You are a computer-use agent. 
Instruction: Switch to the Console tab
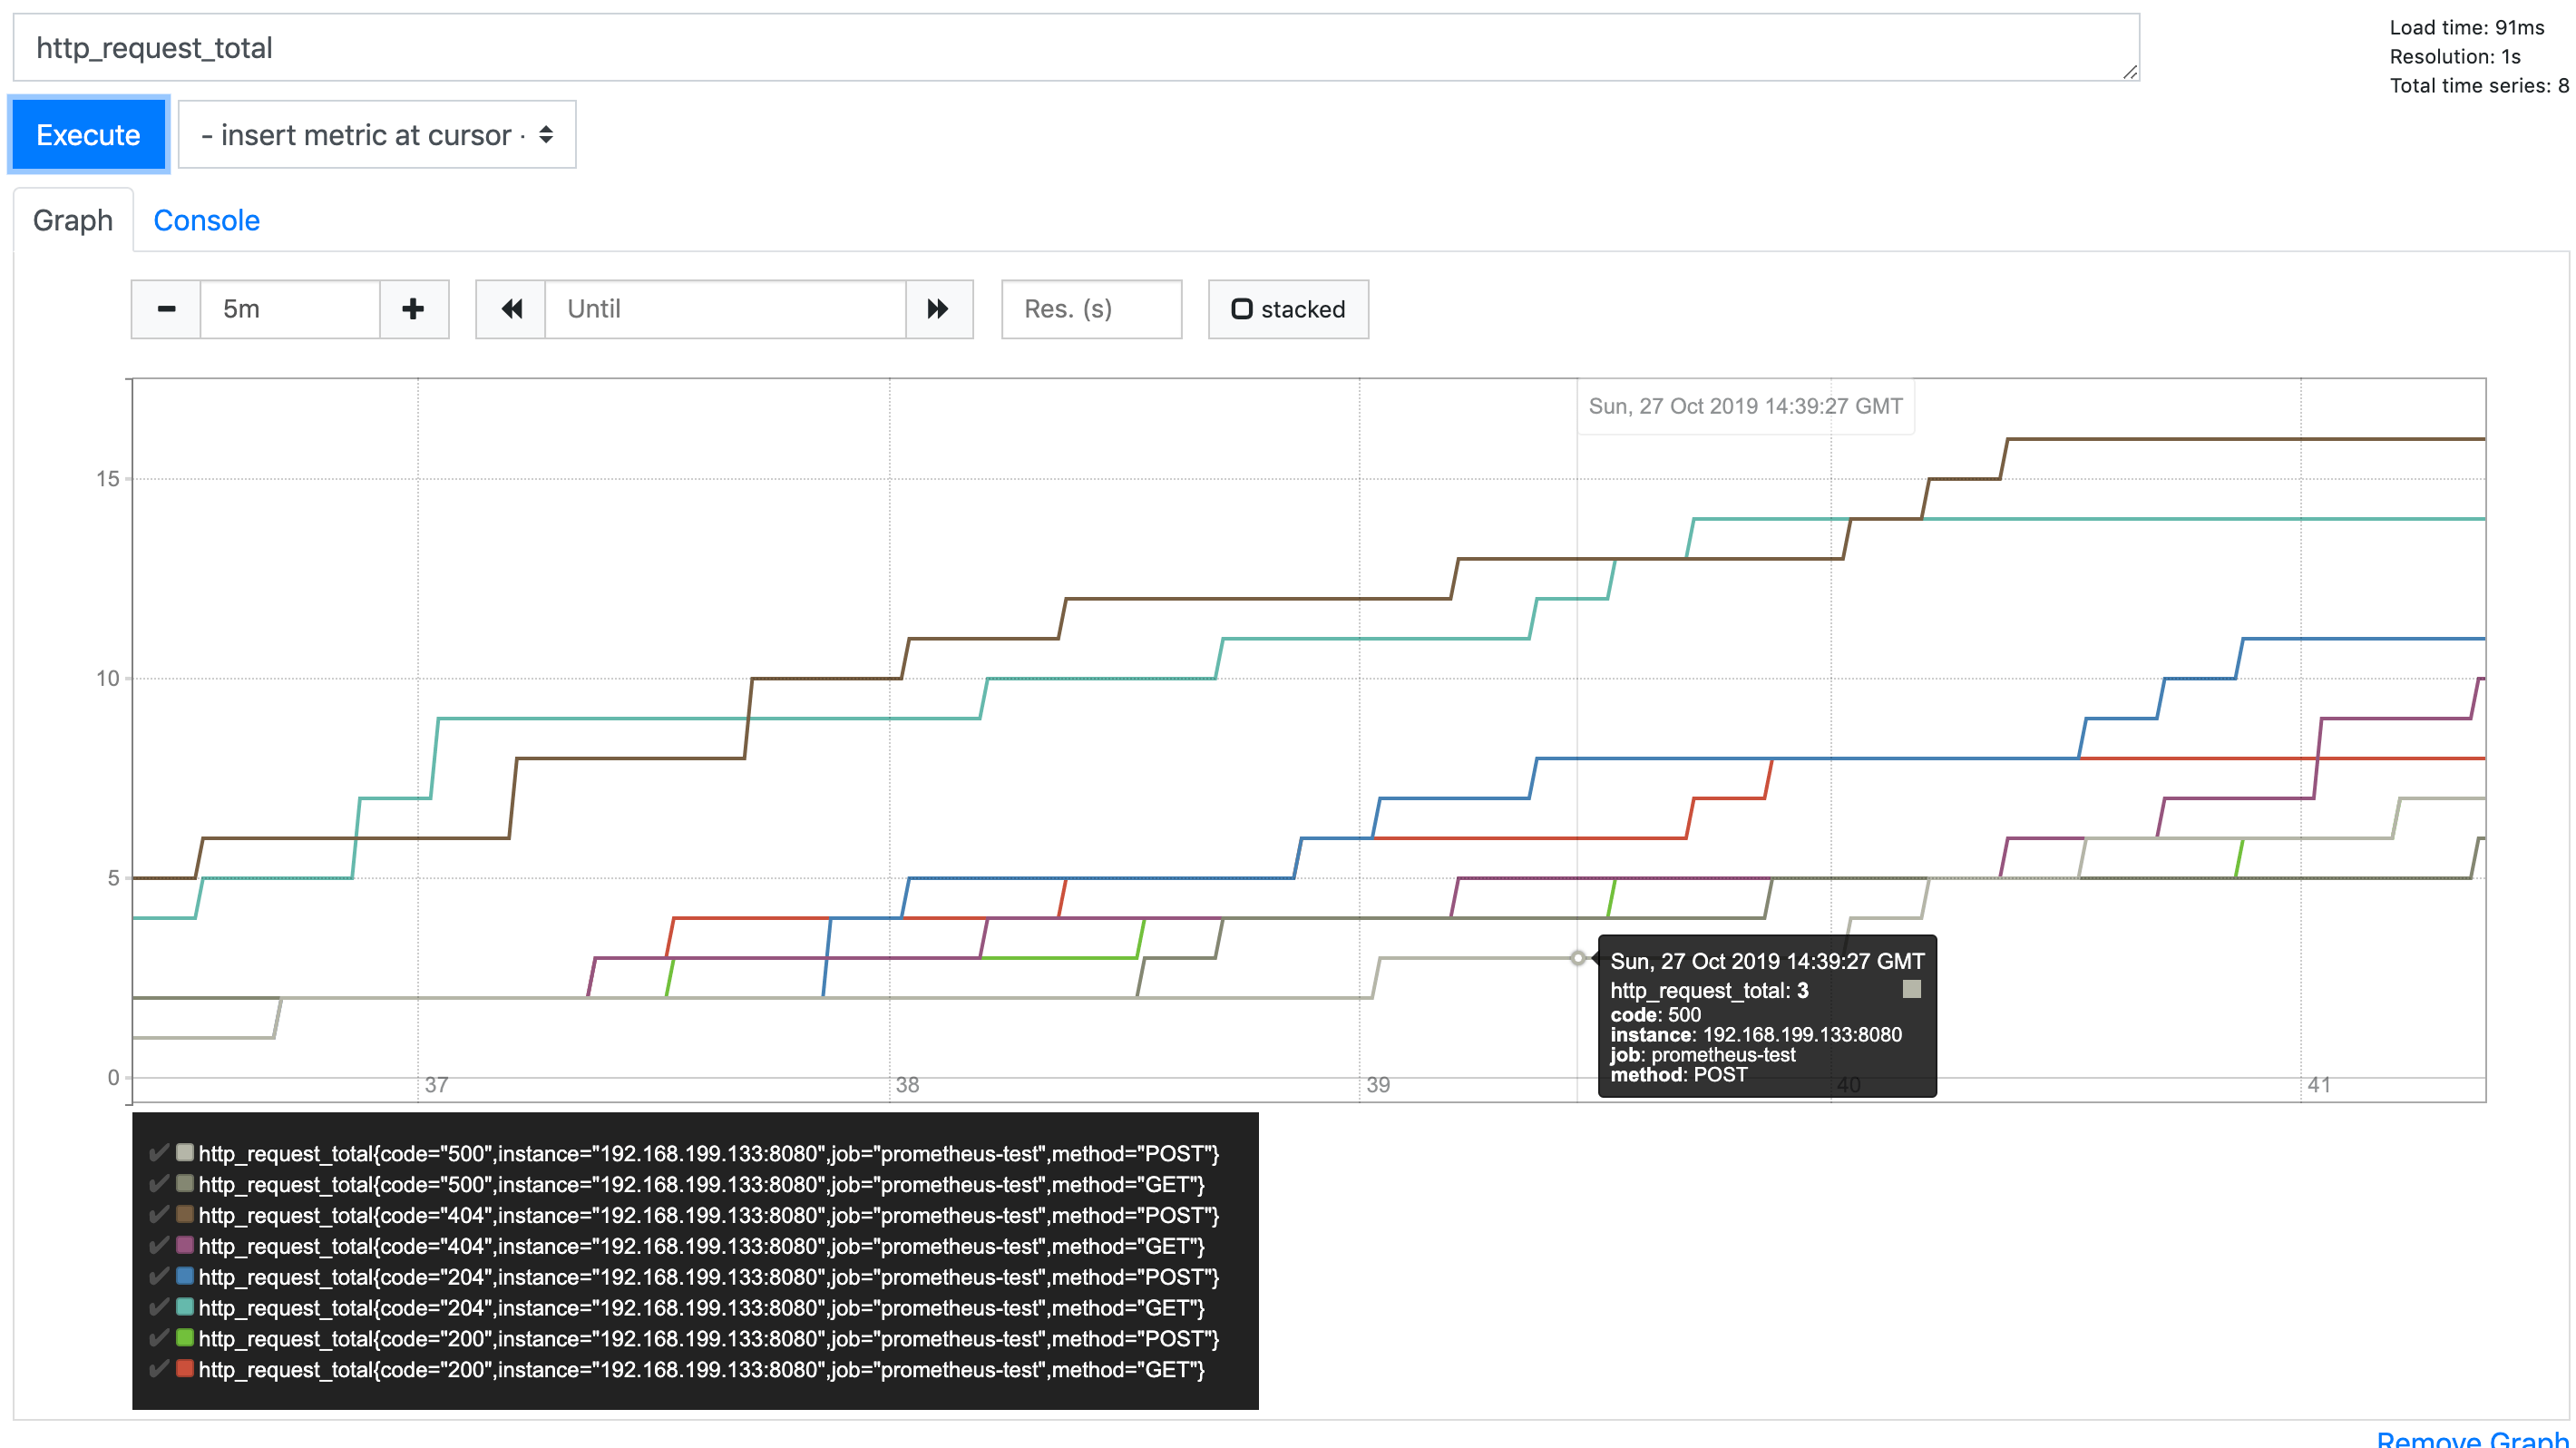(x=206, y=220)
